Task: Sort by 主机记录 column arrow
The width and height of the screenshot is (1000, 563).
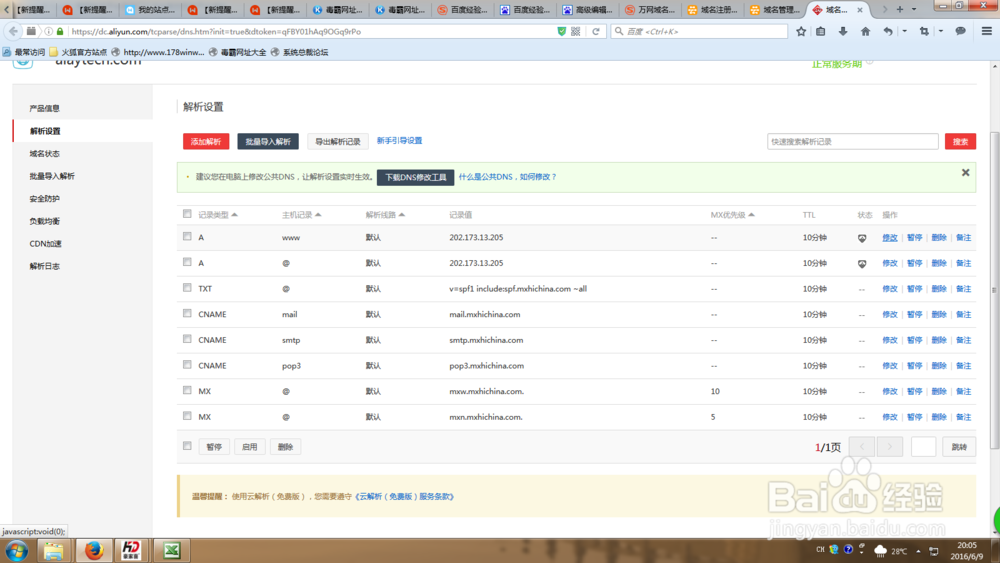Action: pos(318,215)
